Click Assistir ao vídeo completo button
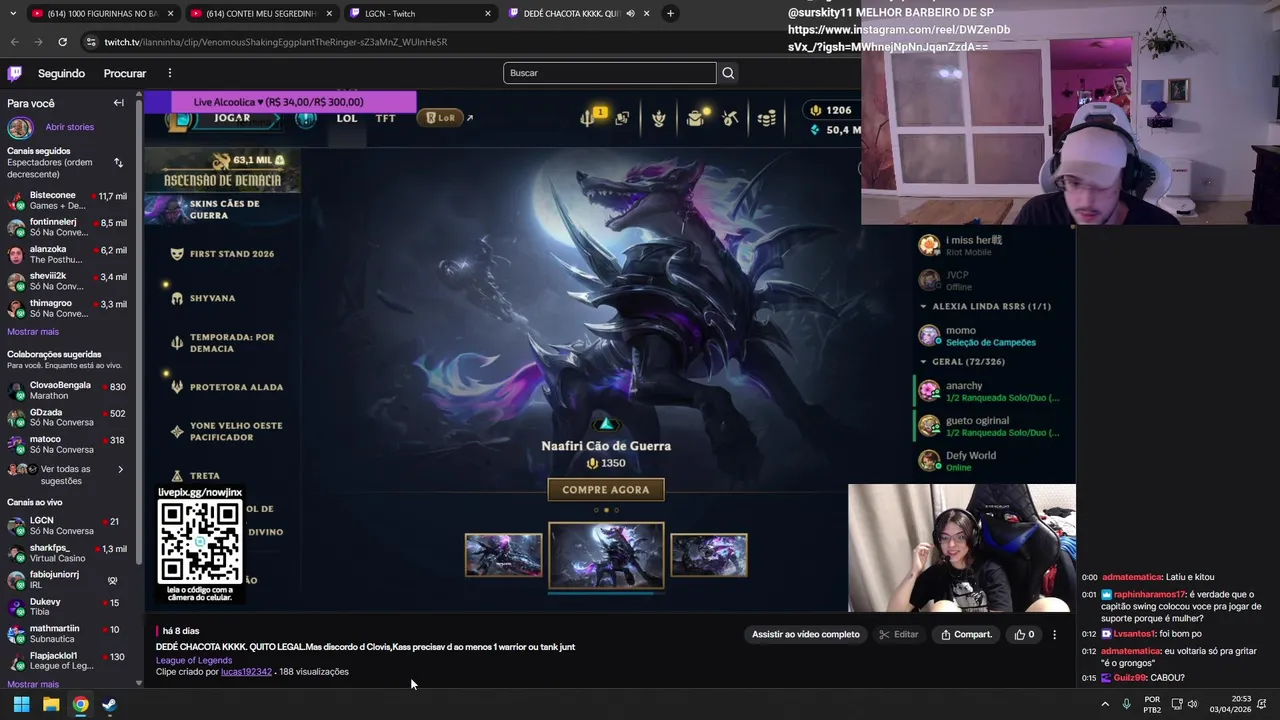This screenshot has height=720, width=1280. coord(805,634)
